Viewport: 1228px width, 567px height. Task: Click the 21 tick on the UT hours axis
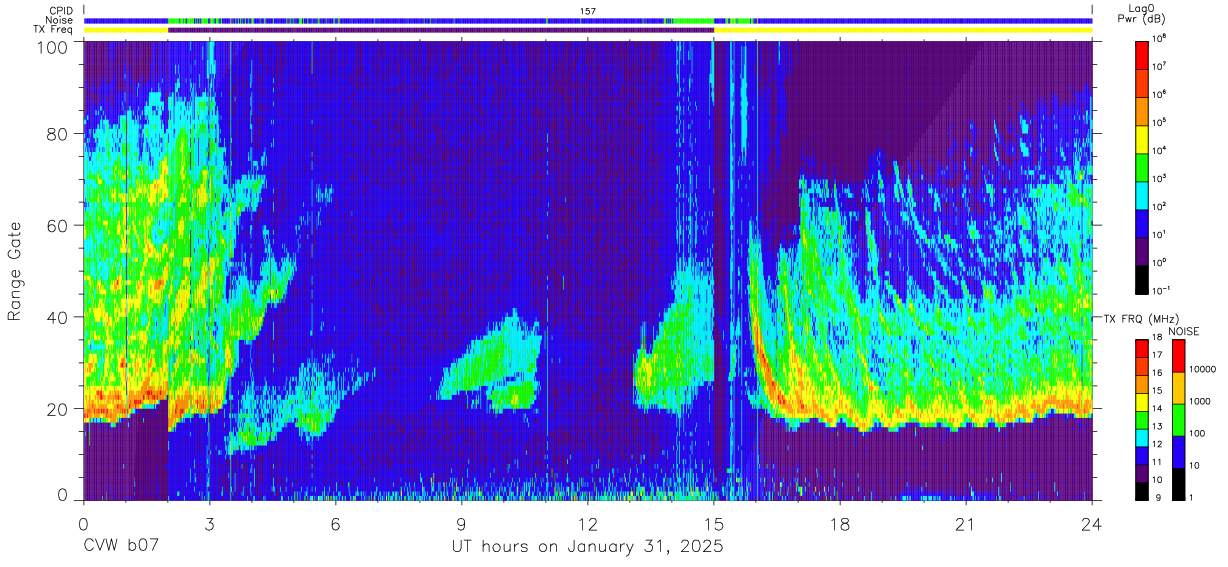[966, 524]
